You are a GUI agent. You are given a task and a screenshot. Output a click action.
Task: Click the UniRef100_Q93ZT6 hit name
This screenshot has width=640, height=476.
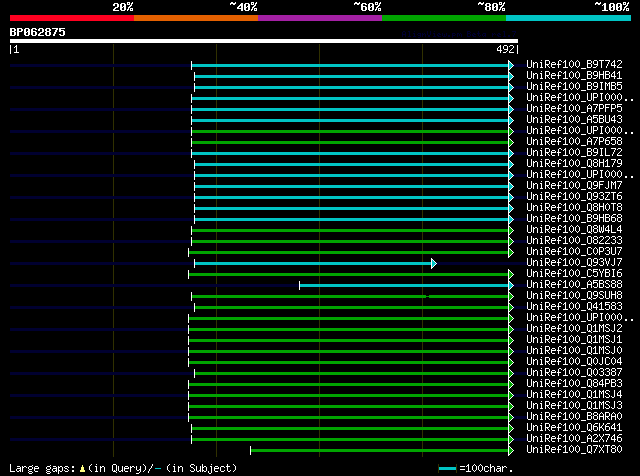(x=574, y=196)
